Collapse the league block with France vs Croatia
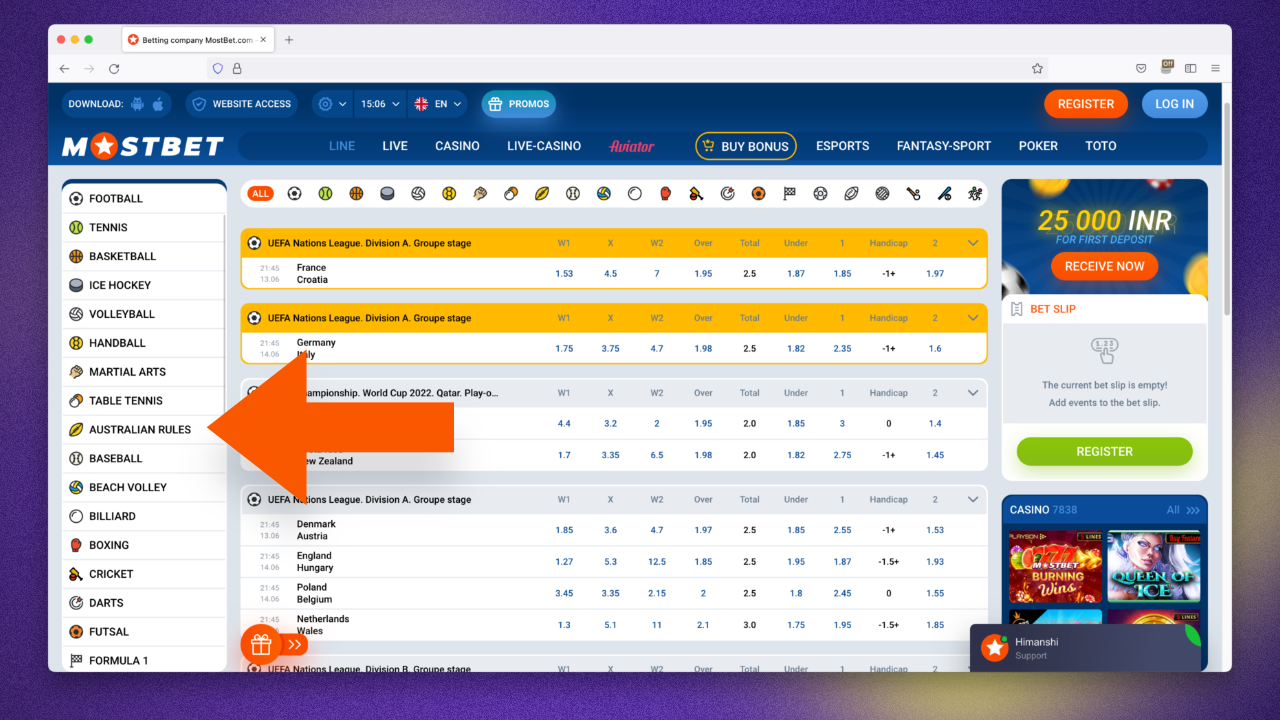The width and height of the screenshot is (1280, 720). pos(973,243)
